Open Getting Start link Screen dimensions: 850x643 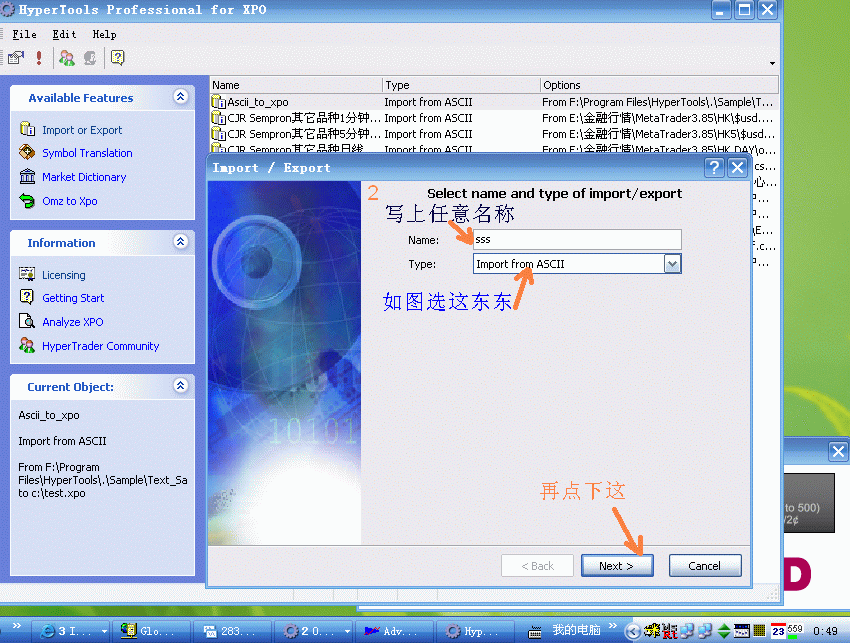click(x=73, y=298)
